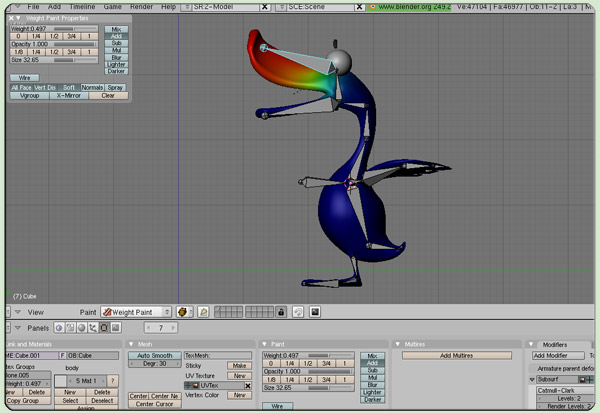This screenshot has width=600, height=413.
Task: Click the painting mask icon in viewport header
Action: [x=204, y=312]
